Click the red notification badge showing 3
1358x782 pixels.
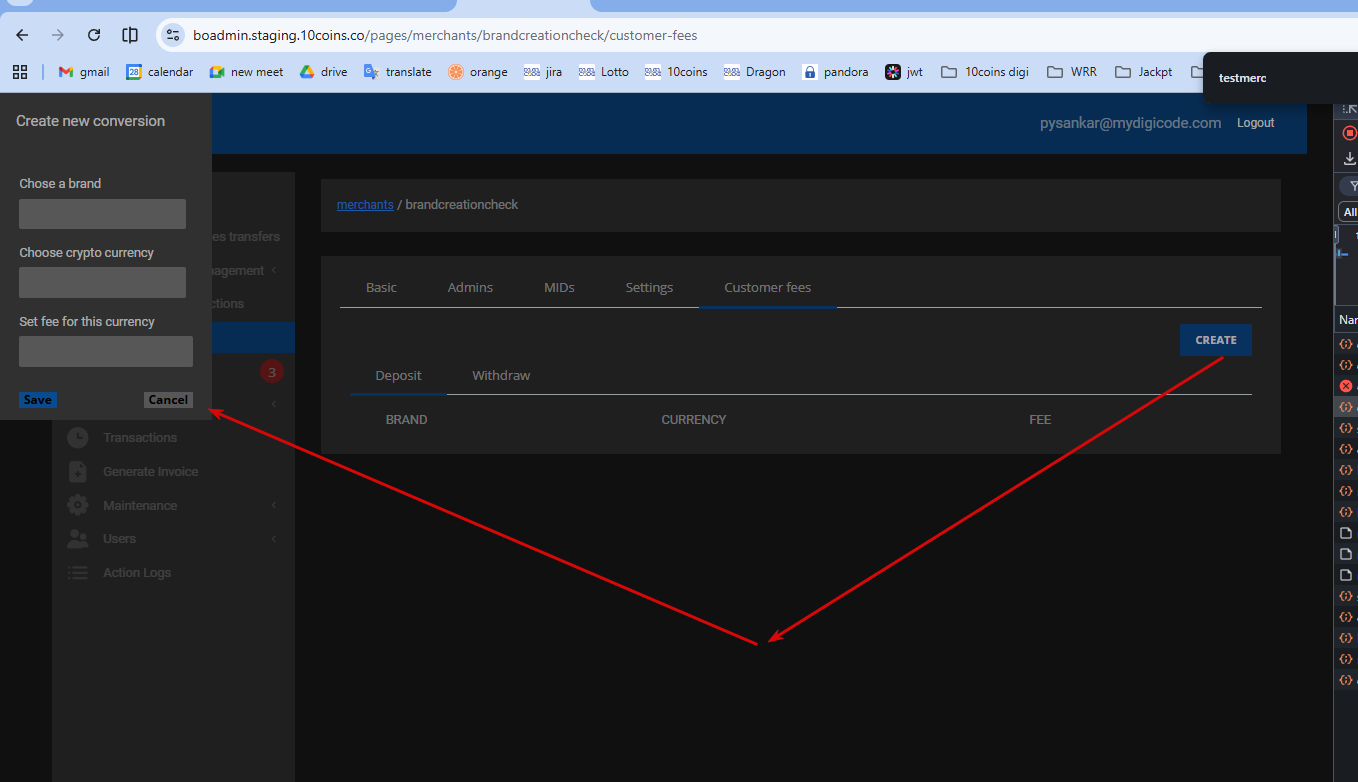point(272,373)
